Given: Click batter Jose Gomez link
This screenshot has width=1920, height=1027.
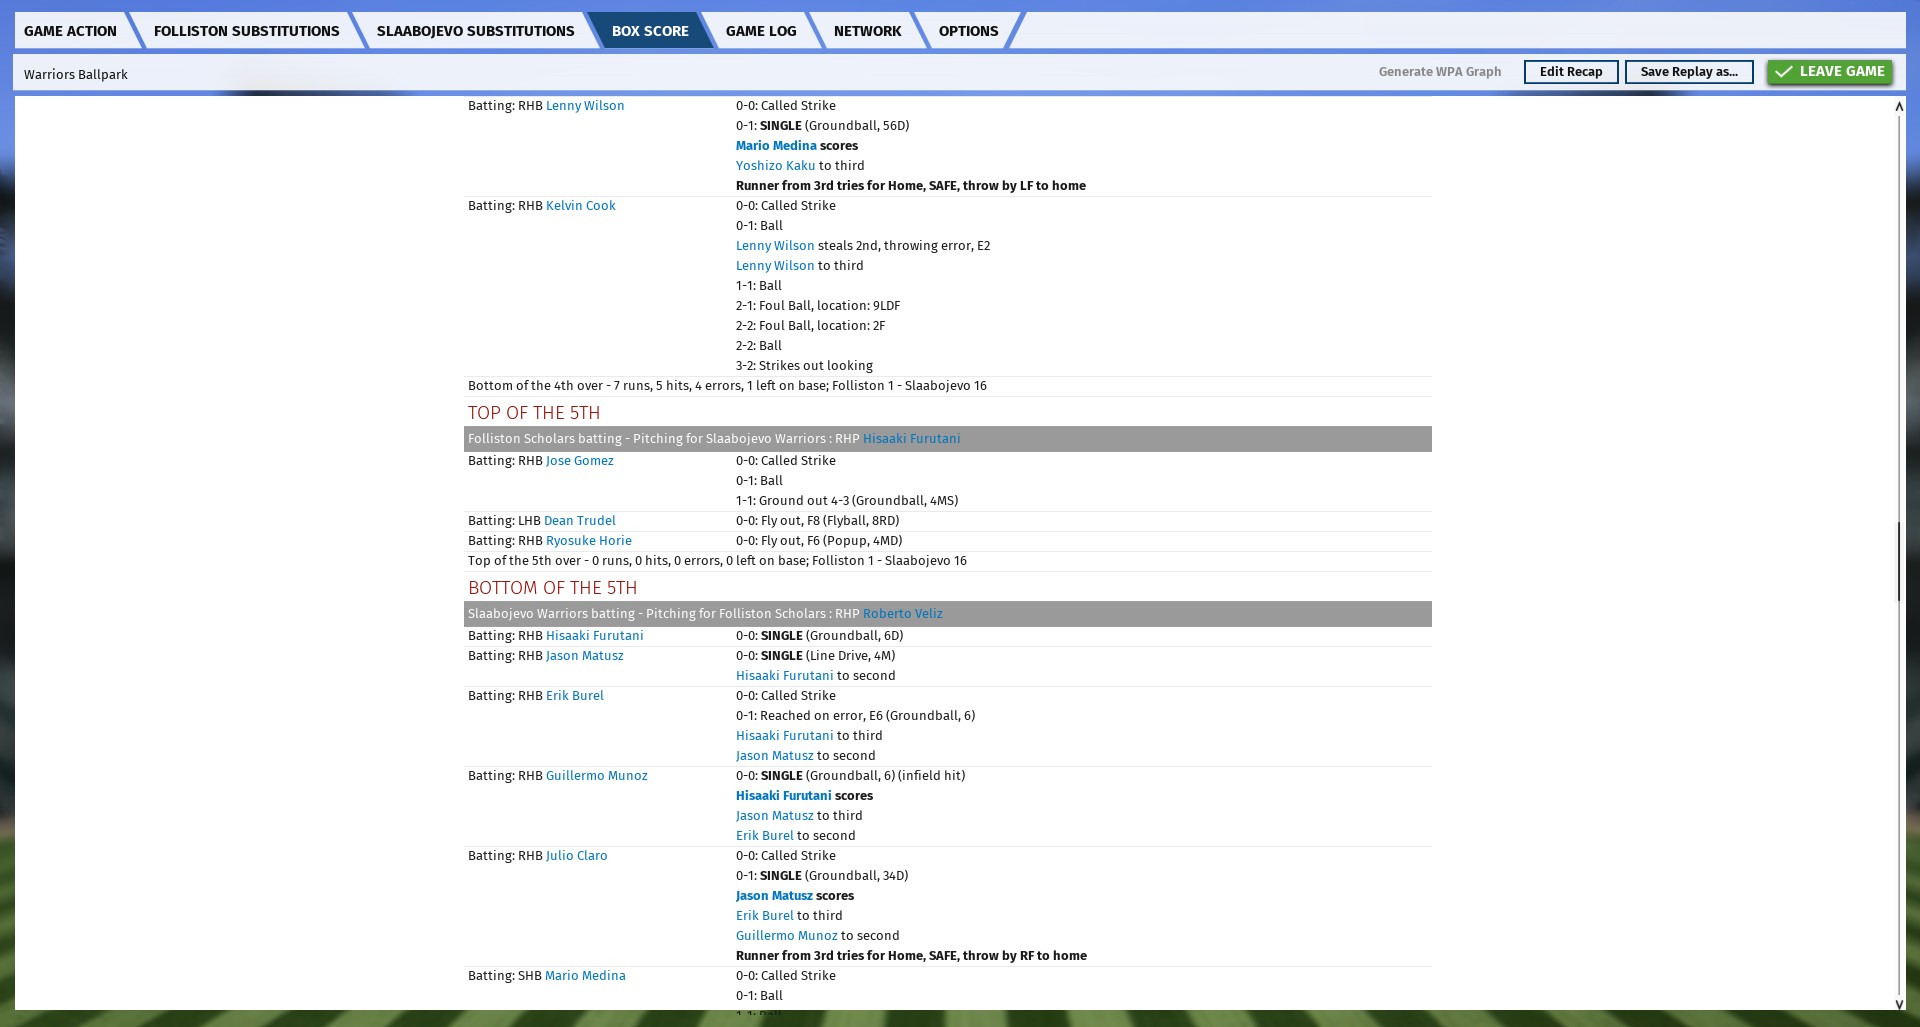Looking at the screenshot, I should [579, 461].
